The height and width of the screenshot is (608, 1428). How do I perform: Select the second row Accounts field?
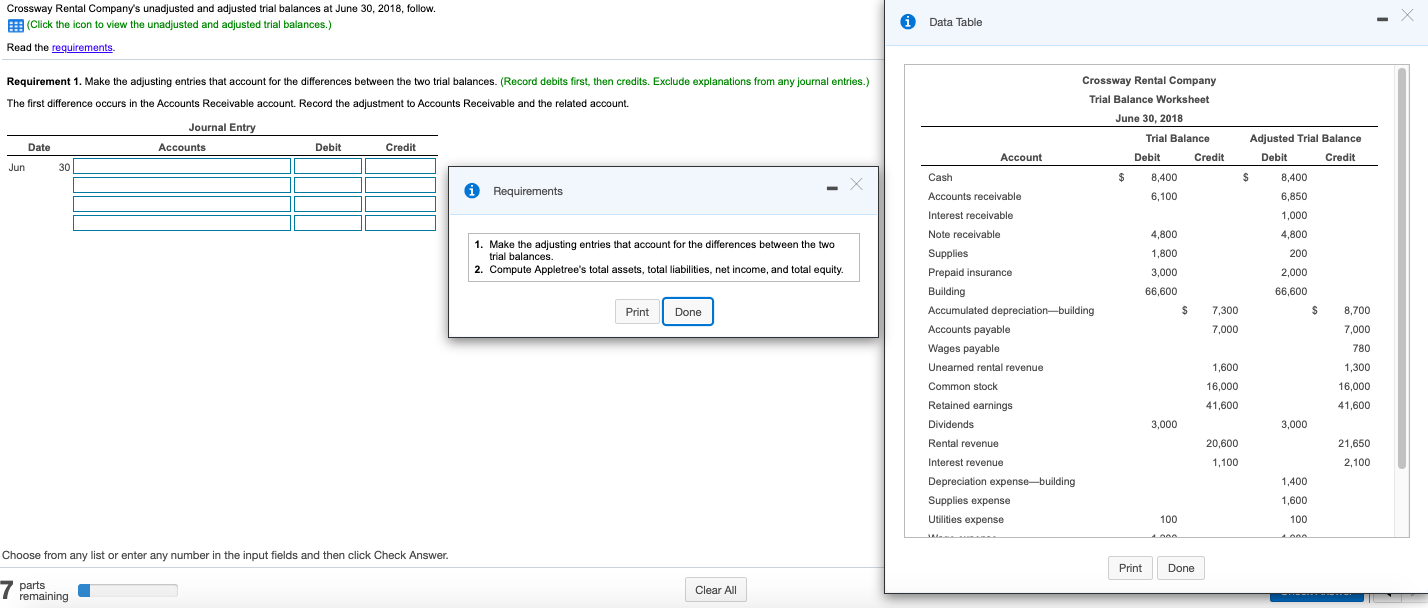[182, 185]
